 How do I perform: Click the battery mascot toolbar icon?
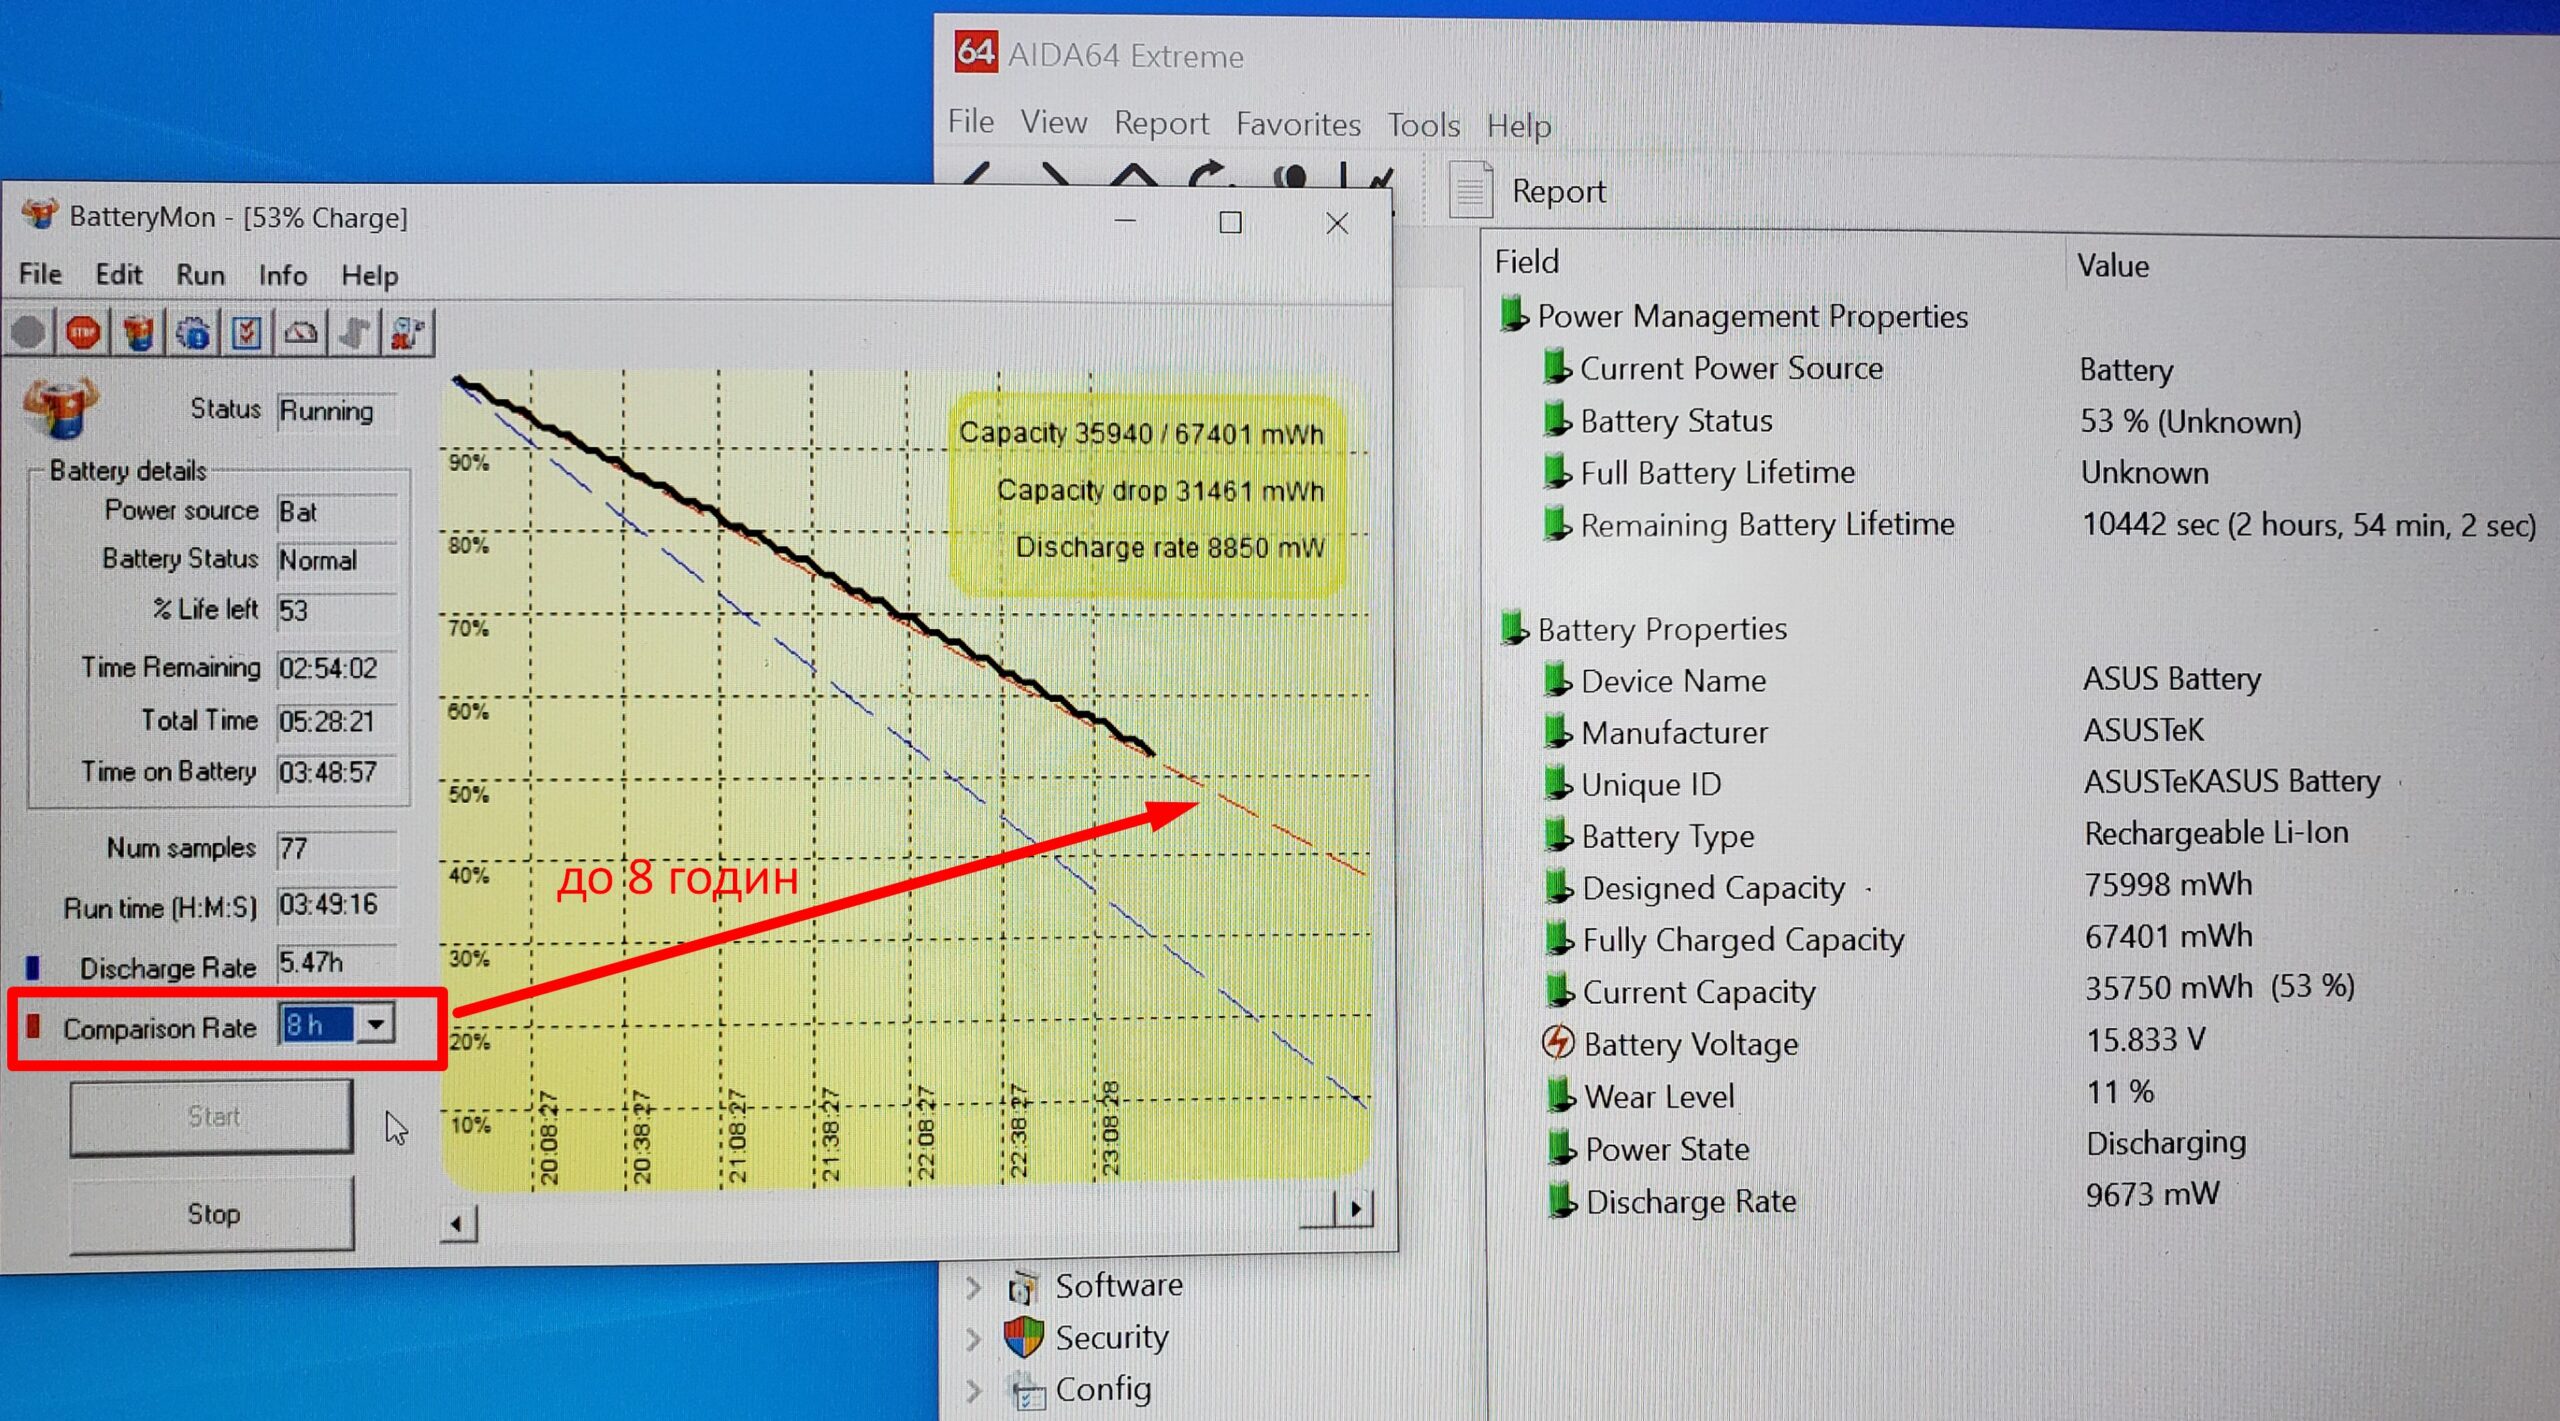(x=138, y=333)
